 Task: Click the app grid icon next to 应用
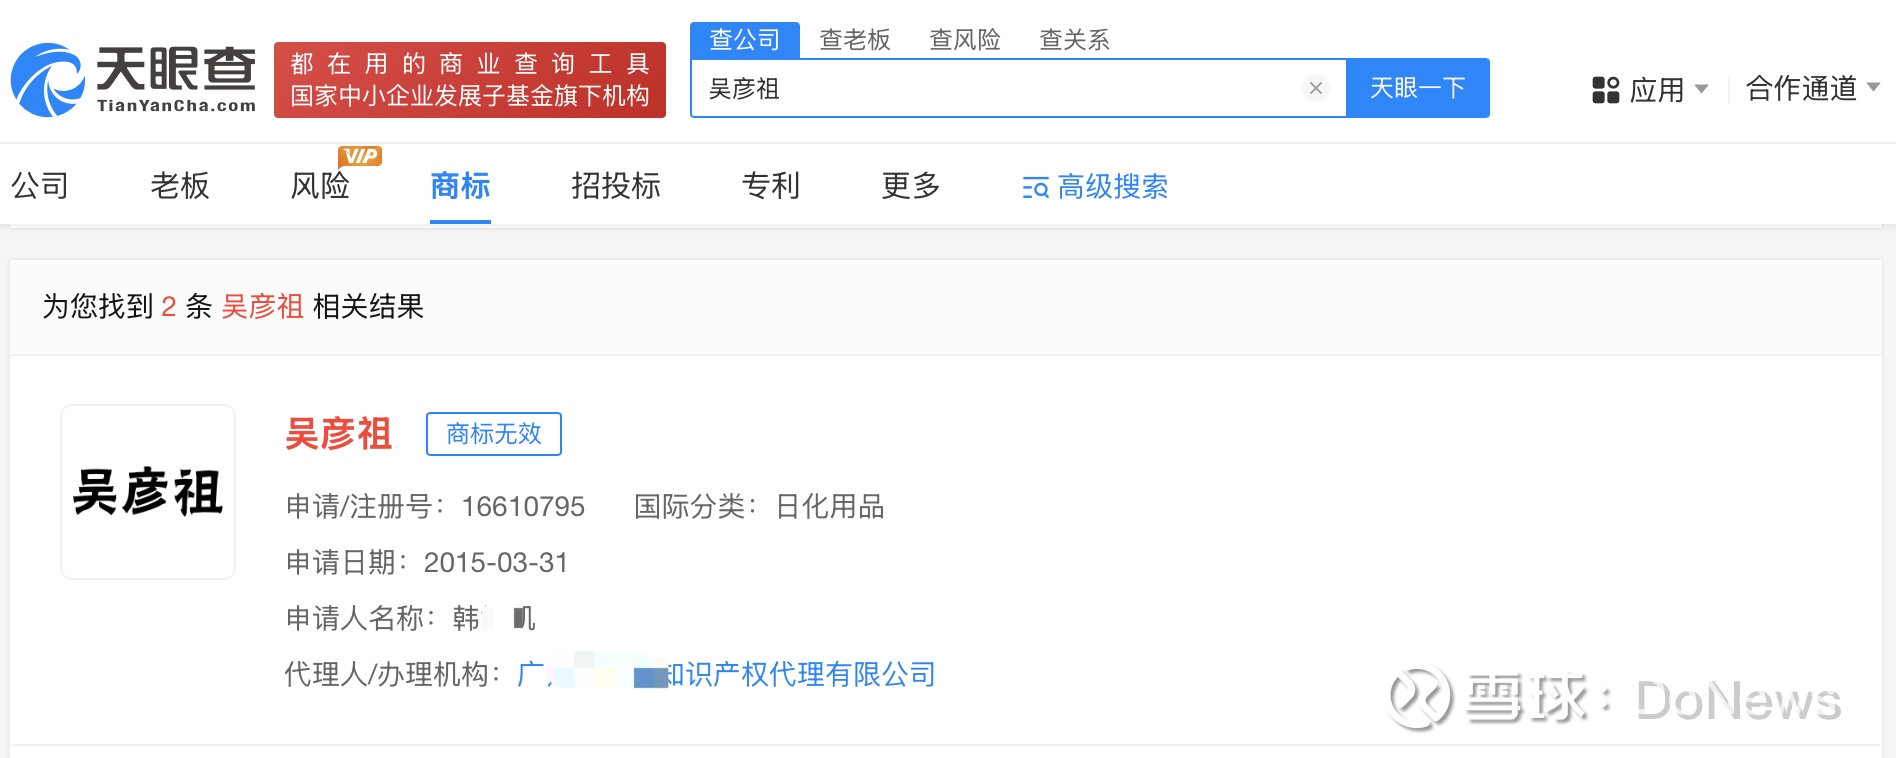pos(1605,90)
